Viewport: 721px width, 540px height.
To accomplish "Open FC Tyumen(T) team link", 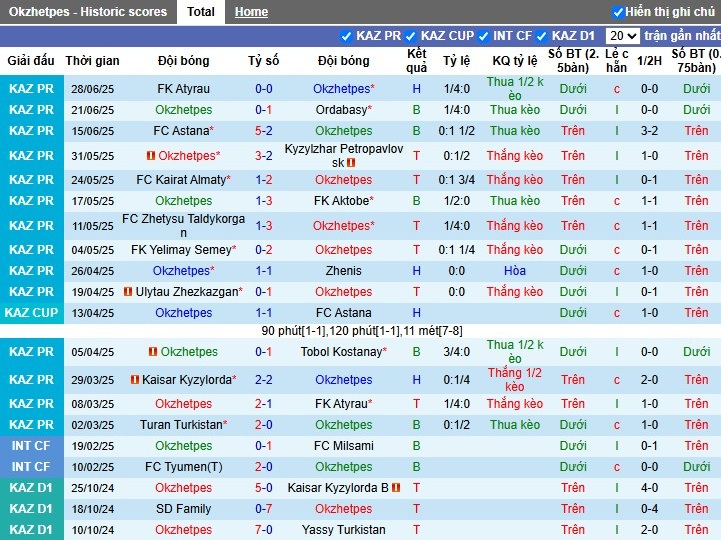I will coord(183,467).
